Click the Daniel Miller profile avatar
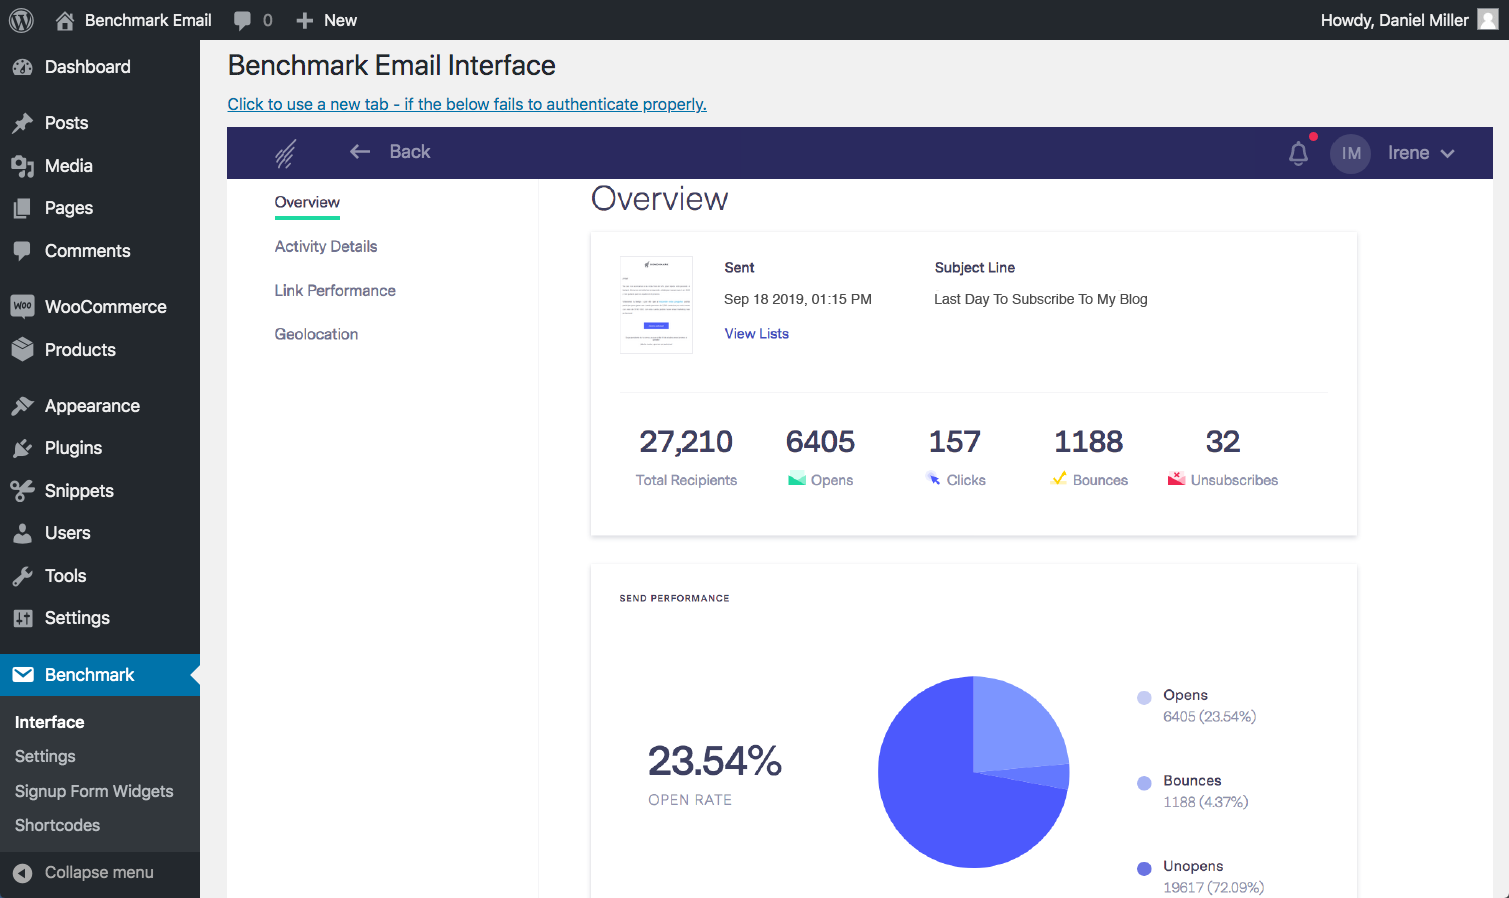The image size is (1509, 898). click(1487, 20)
